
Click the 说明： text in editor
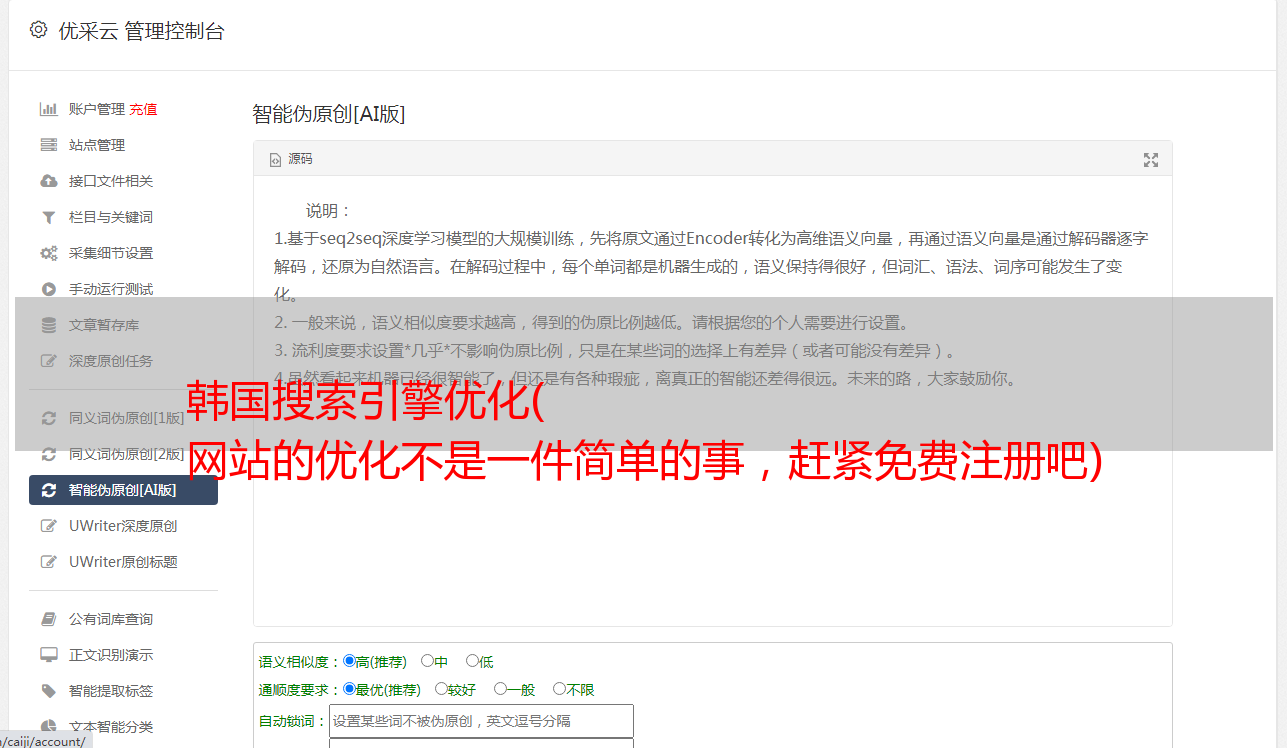(x=329, y=211)
